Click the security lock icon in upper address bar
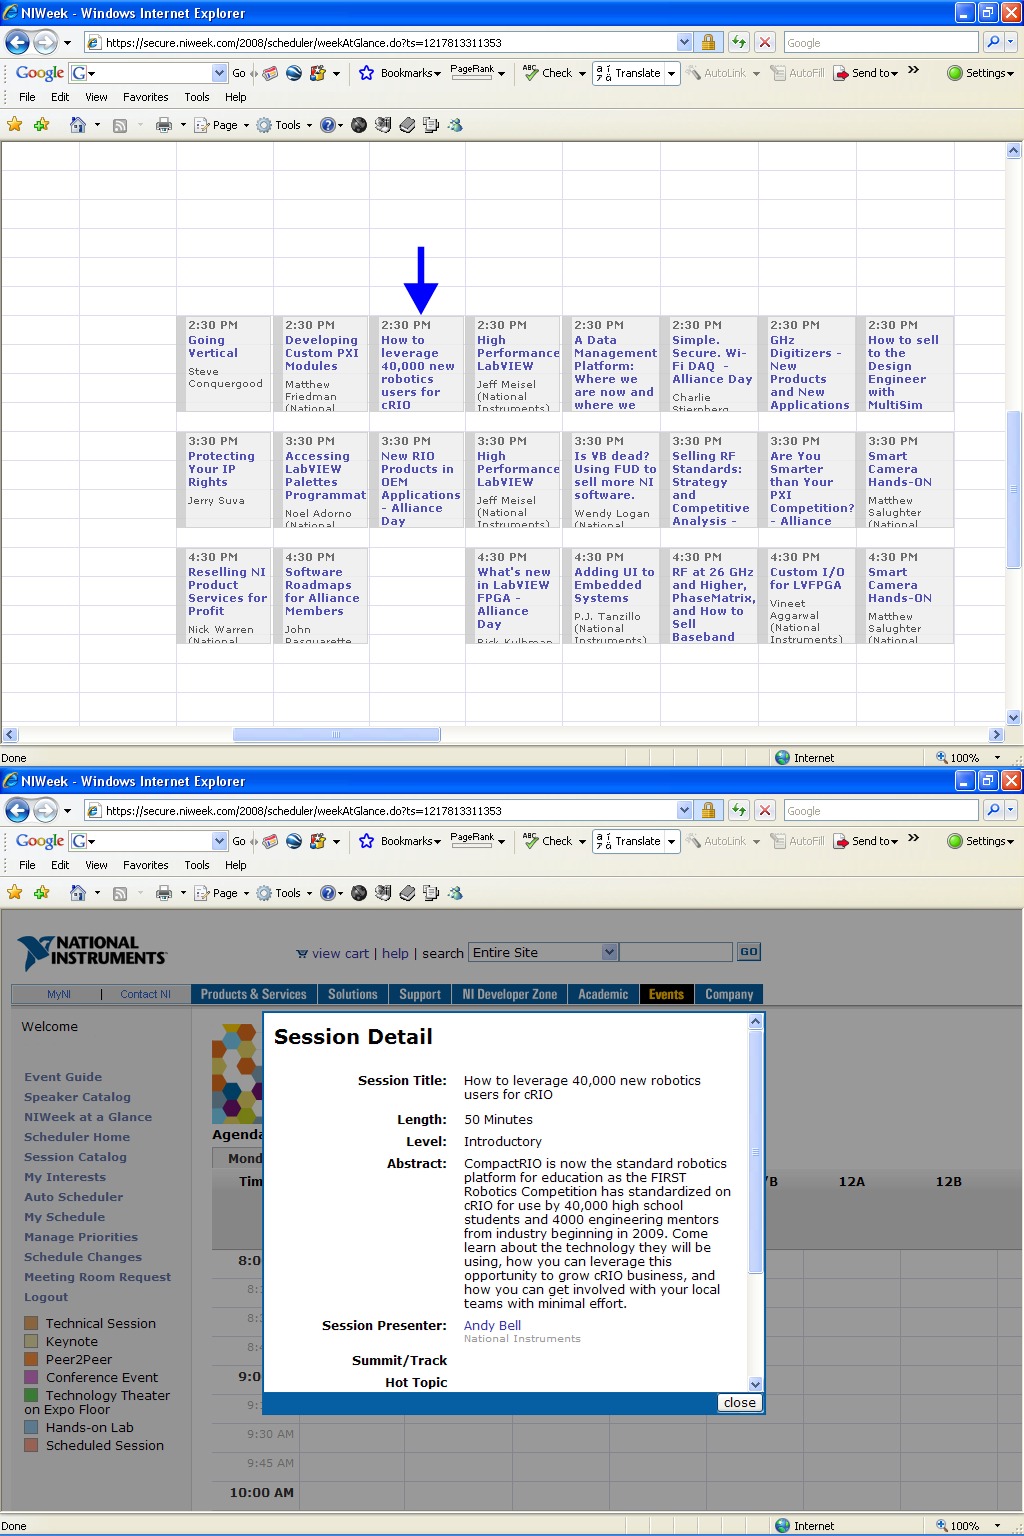 708,42
